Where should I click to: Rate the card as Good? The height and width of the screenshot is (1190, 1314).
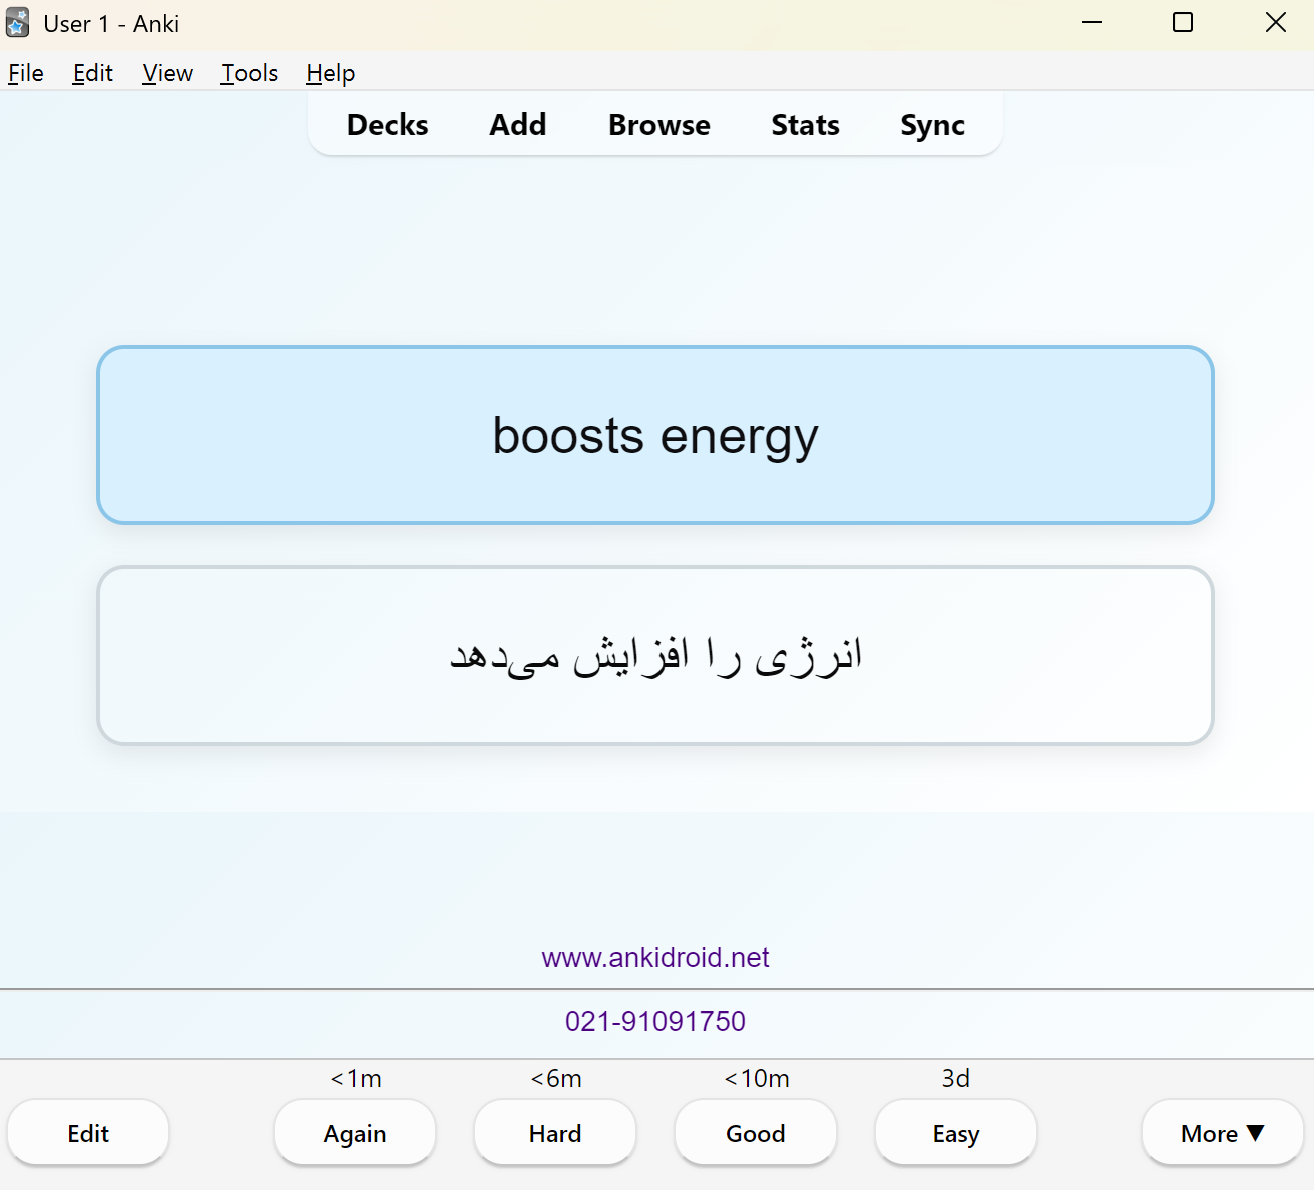coord(756,1133)
